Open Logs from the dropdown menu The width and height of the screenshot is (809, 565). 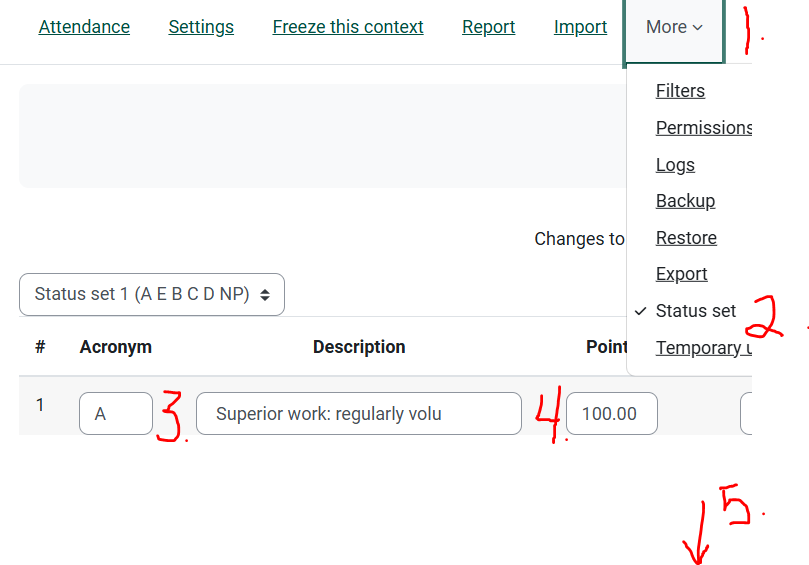675,165
